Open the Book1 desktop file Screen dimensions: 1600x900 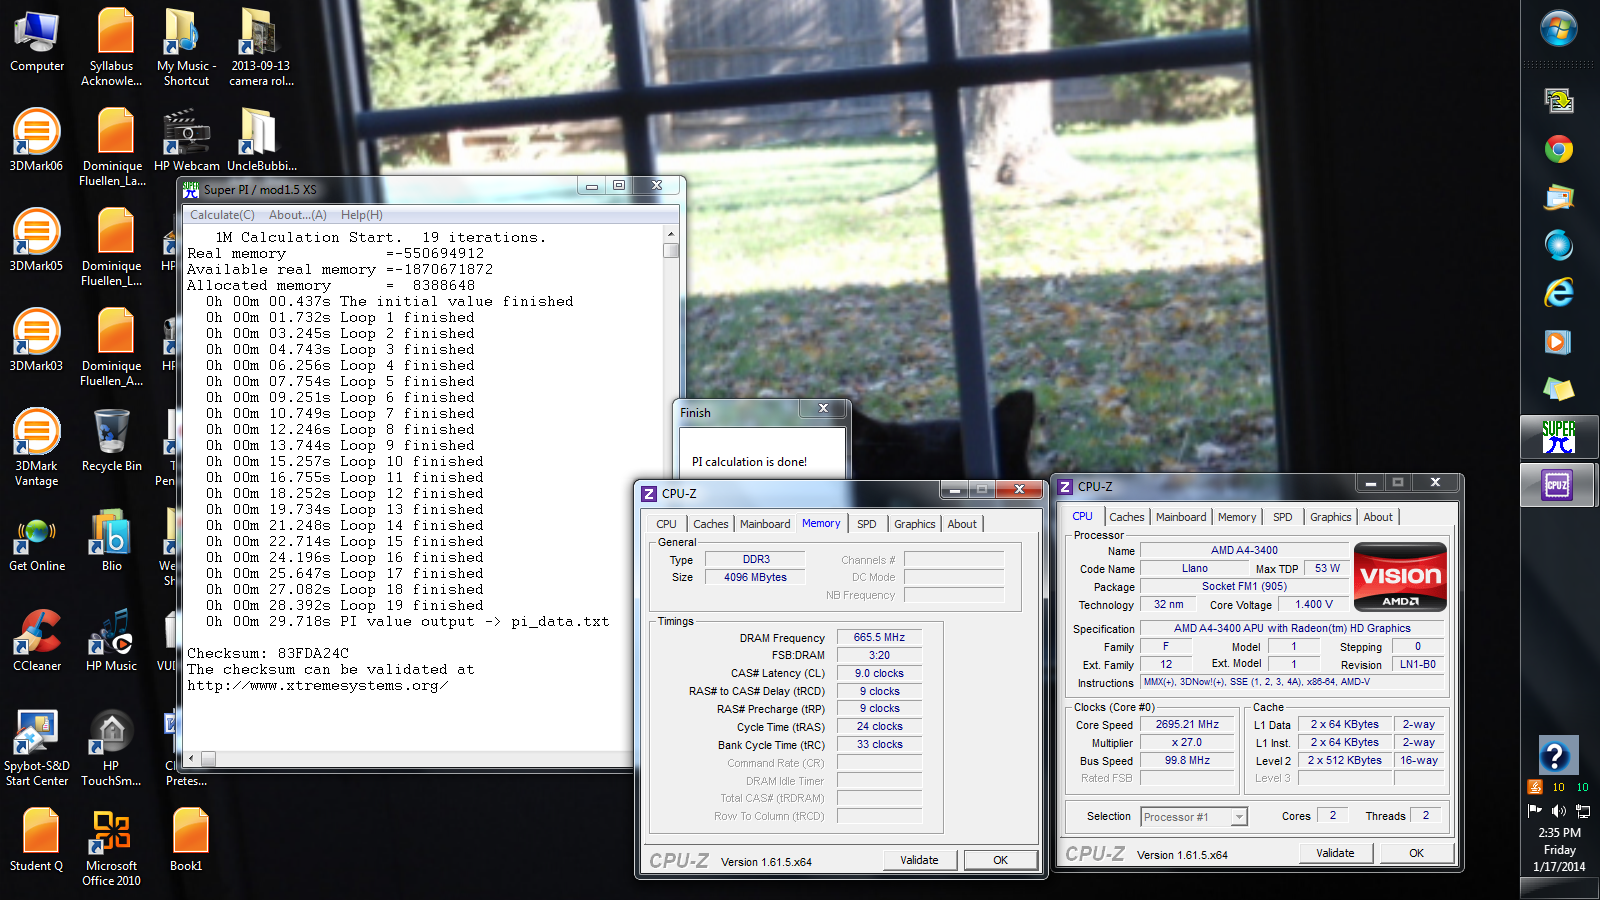pos(187,840)
